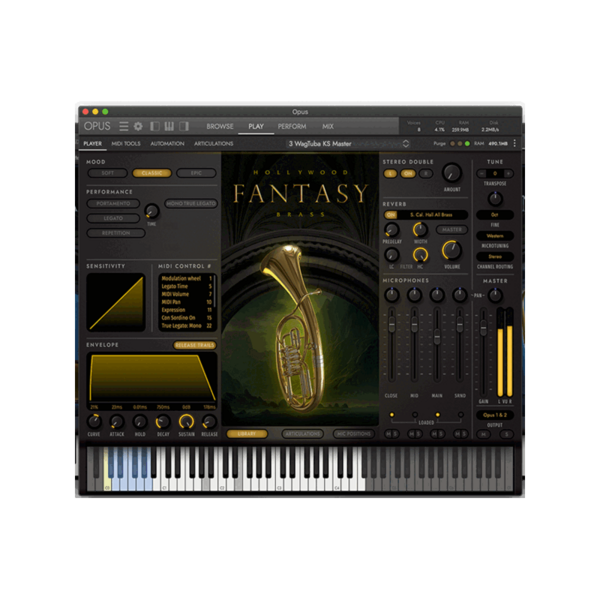Adjust the Stereo Double Amount knob
The height and width of the screenshot is (600, 600).
[x=452, y=173]
